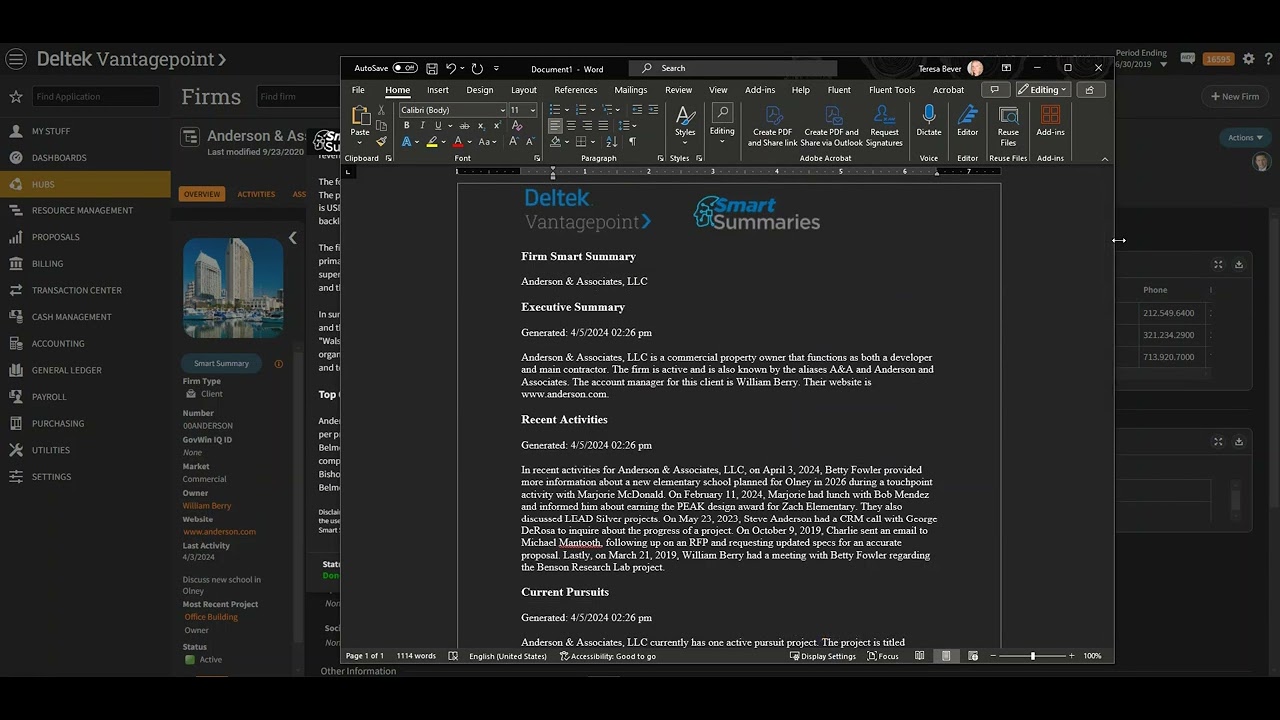Toggle Superscript formatting
Viewport: 1280px width, 720px height.
[x=495, y=126]
